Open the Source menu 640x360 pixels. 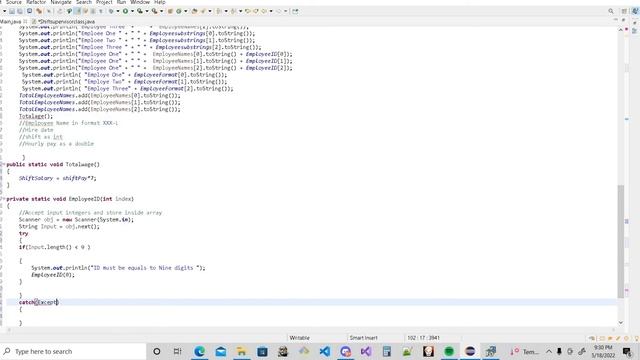[x=13, y=2]
